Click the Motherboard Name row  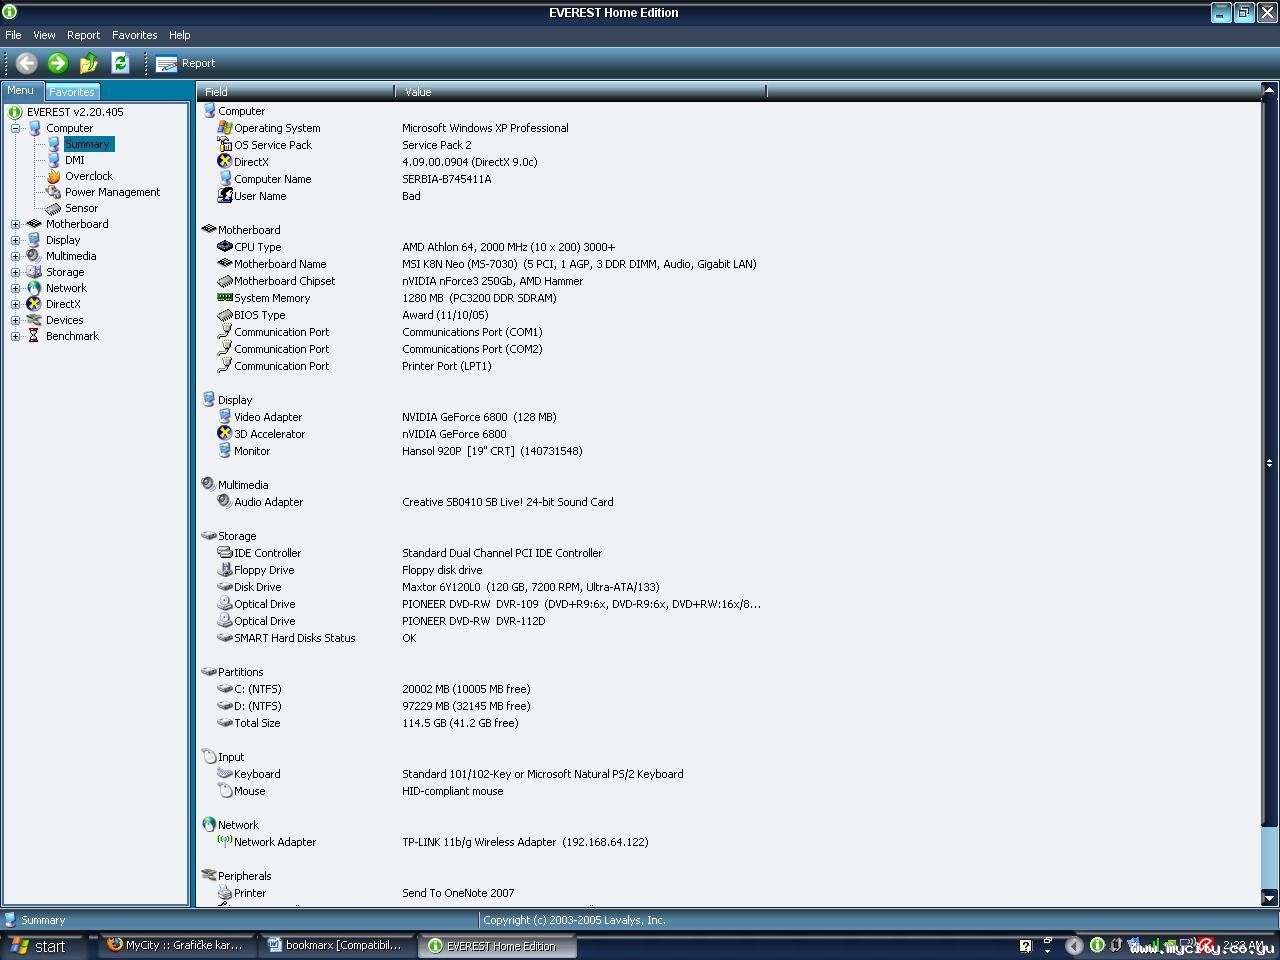[487, 264]
